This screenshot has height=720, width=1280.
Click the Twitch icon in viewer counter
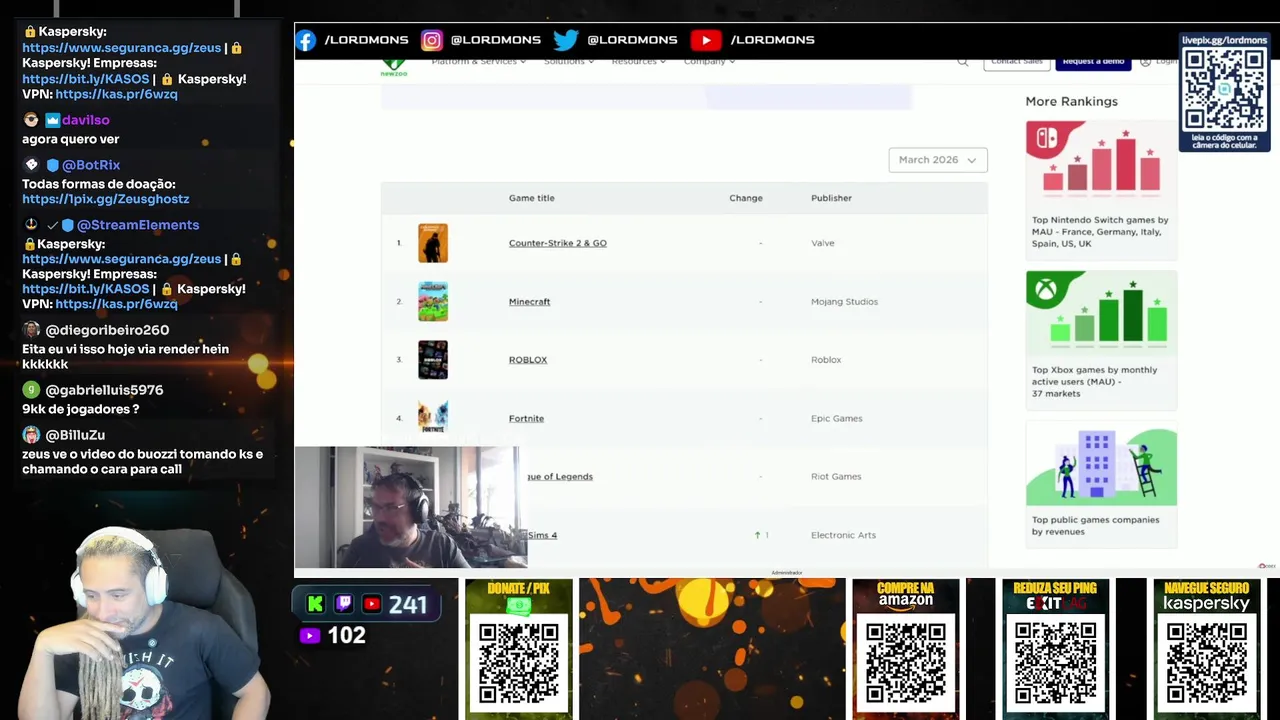pyautogui.click(x=343, y=604)
